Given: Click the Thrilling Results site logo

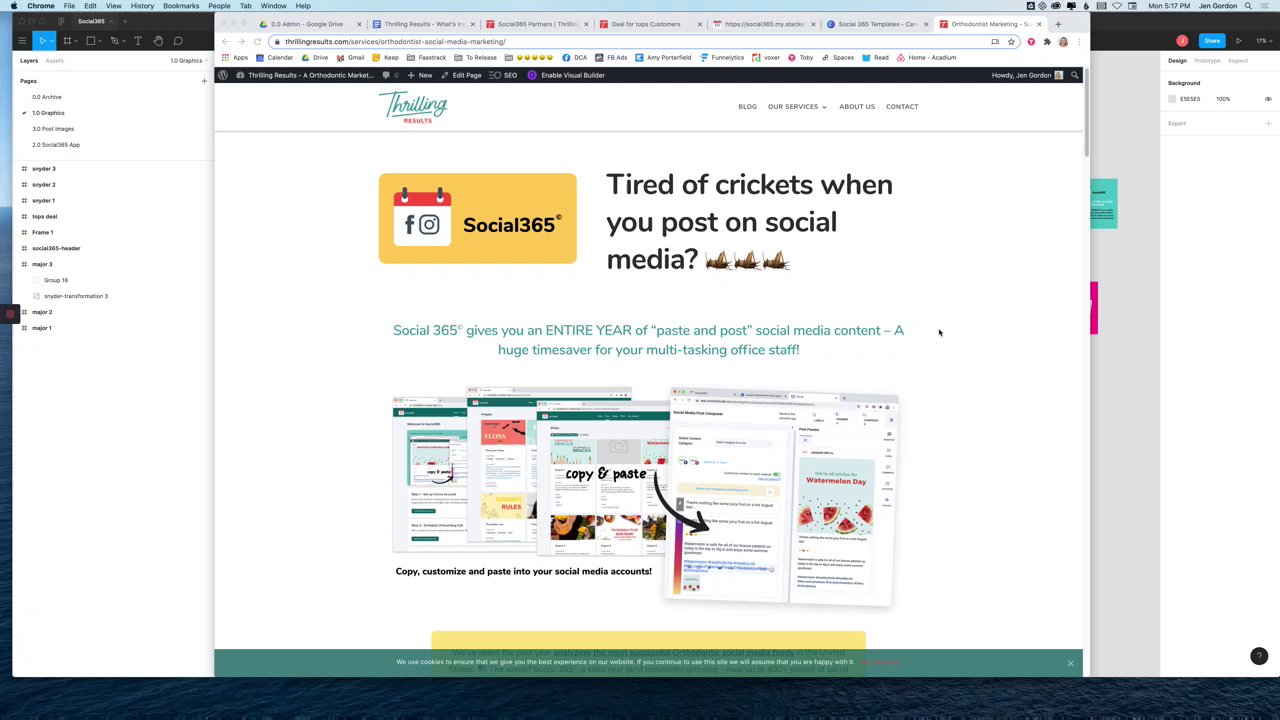Looking at the screenshot, I should [x=413, y=107].
